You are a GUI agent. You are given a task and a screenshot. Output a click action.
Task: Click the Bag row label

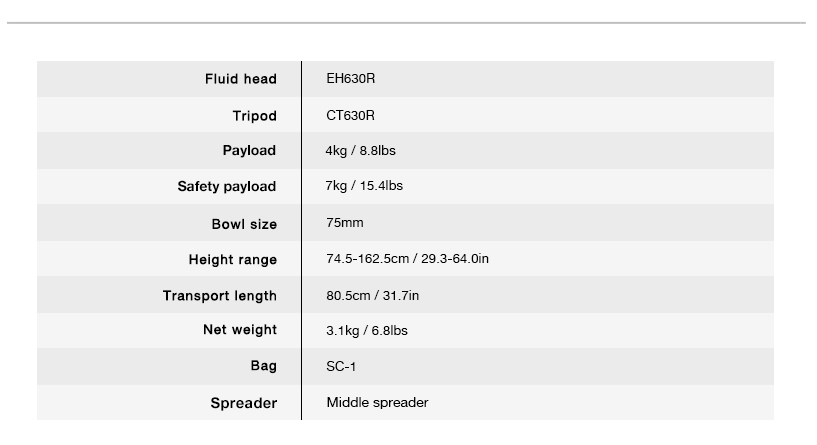click(x=264, y=366)
